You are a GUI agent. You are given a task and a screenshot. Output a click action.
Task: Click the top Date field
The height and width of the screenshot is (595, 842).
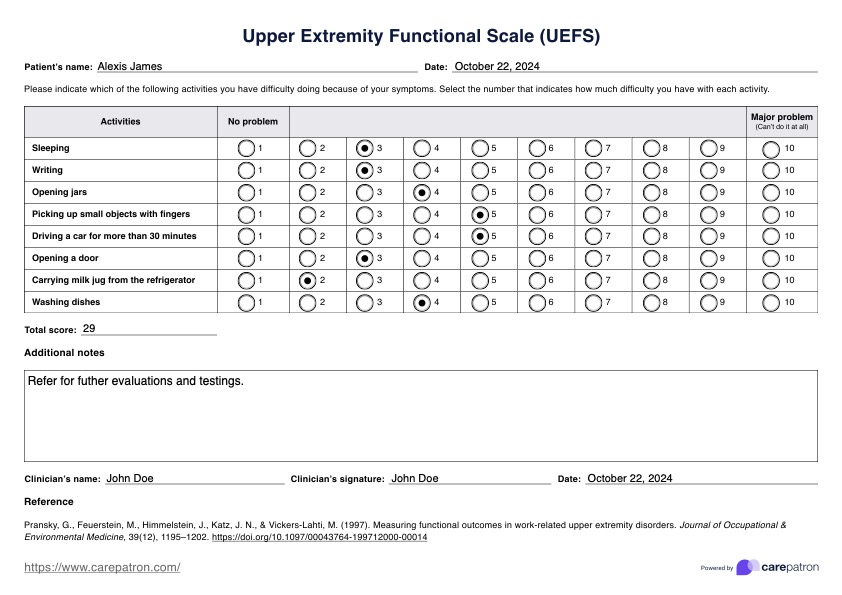pyautogui.click(x=634, y=67)
